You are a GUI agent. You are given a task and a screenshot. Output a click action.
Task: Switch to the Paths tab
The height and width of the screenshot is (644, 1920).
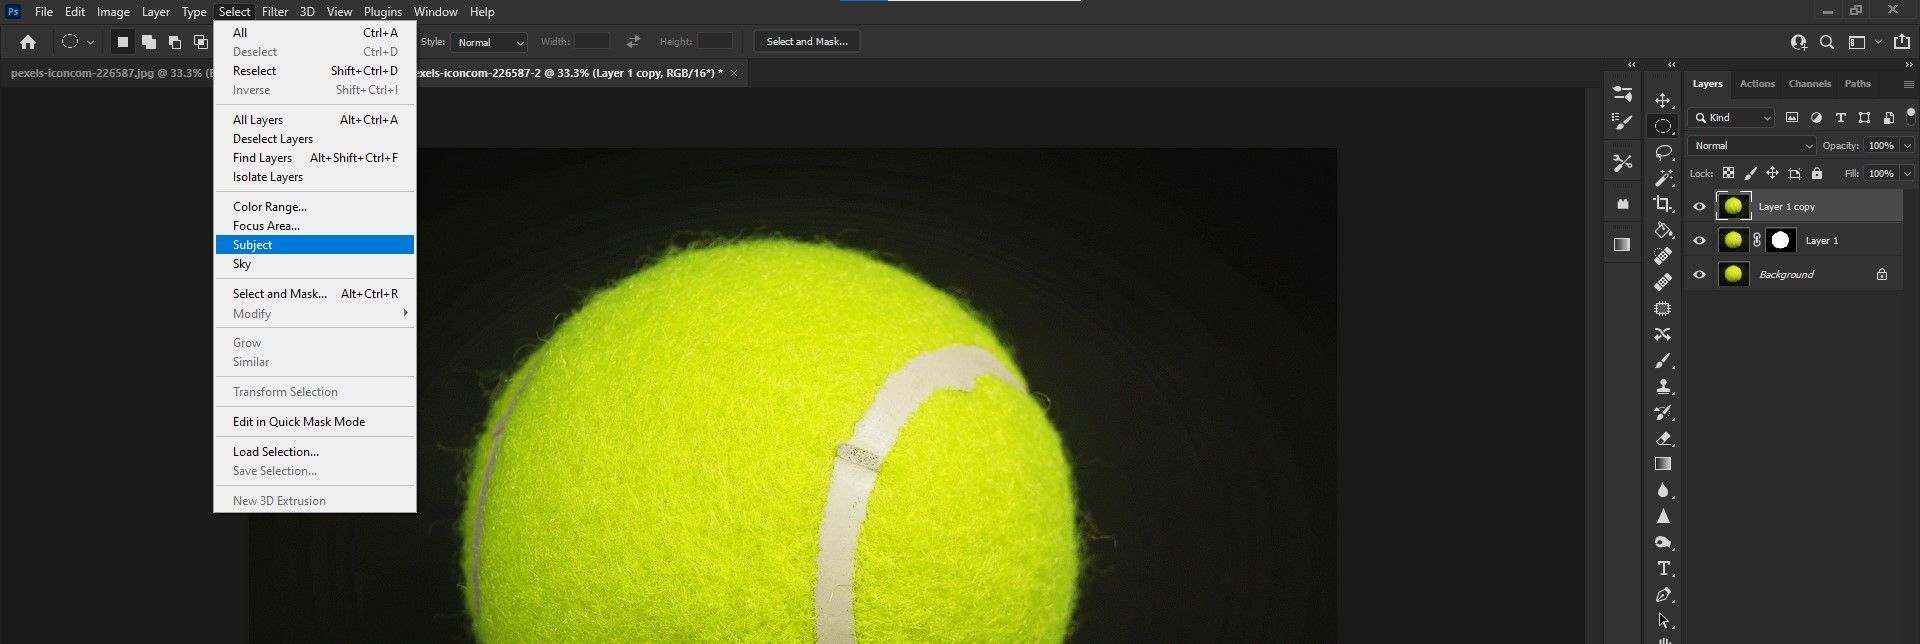tap(1857, 84)
